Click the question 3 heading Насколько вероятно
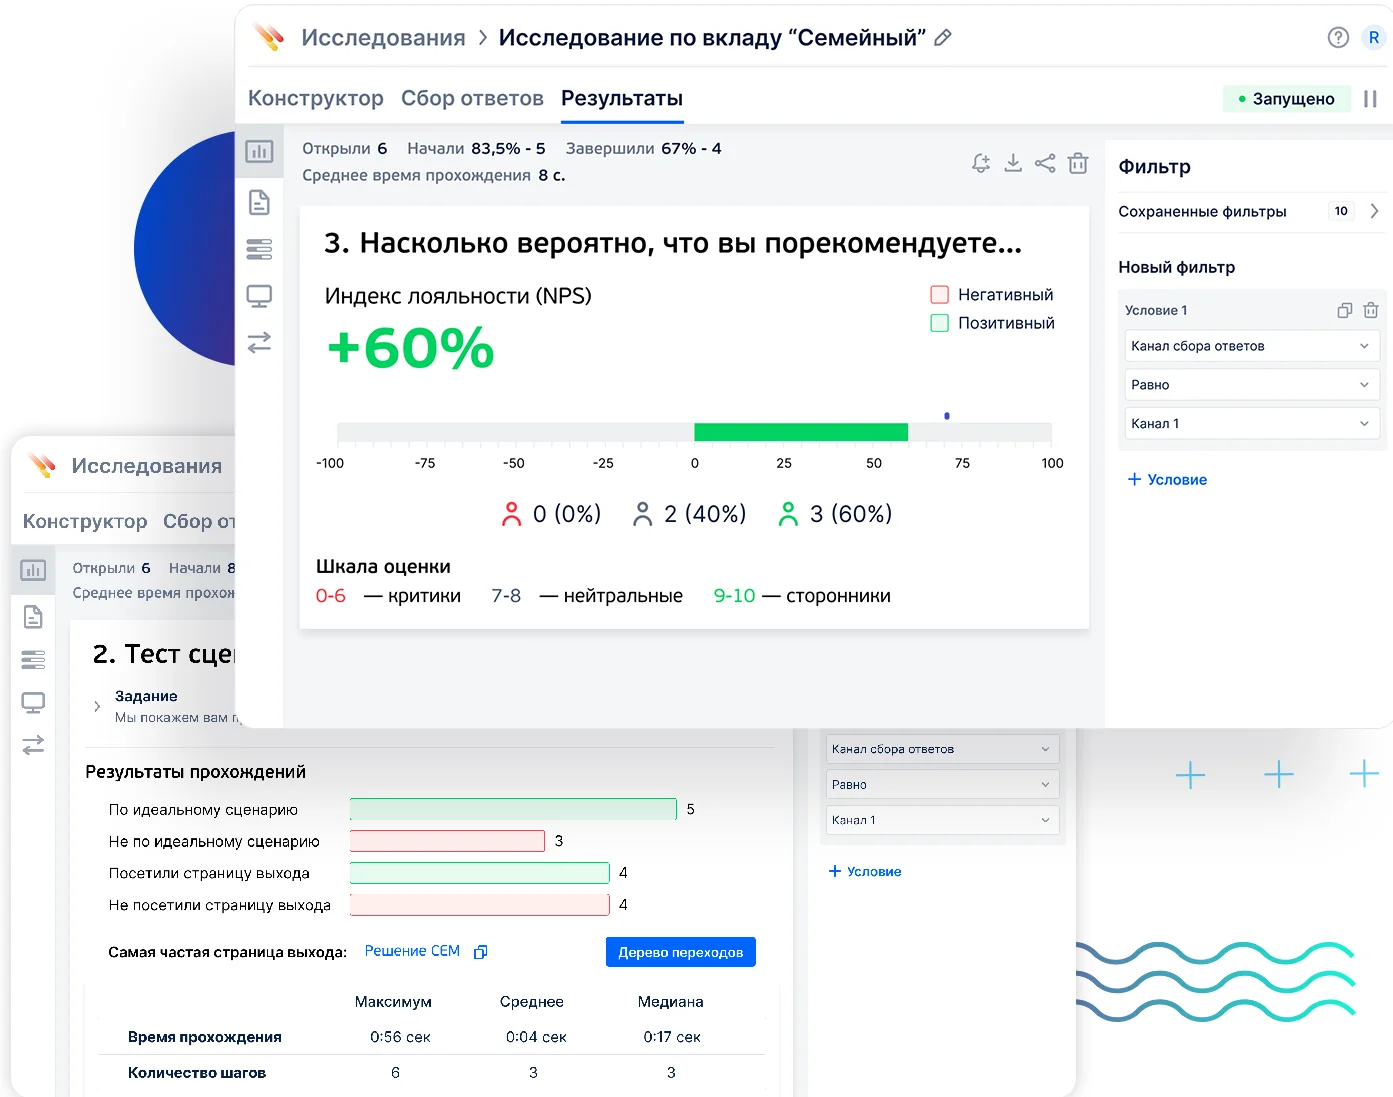The image size is (1393, 1097). pos(673,243)
